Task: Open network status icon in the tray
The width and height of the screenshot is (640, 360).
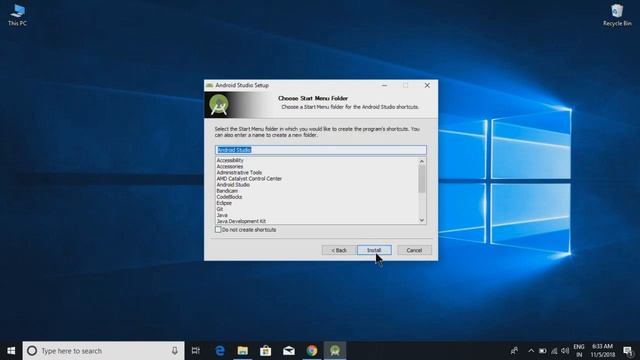Action: click(x=554, y=351)
